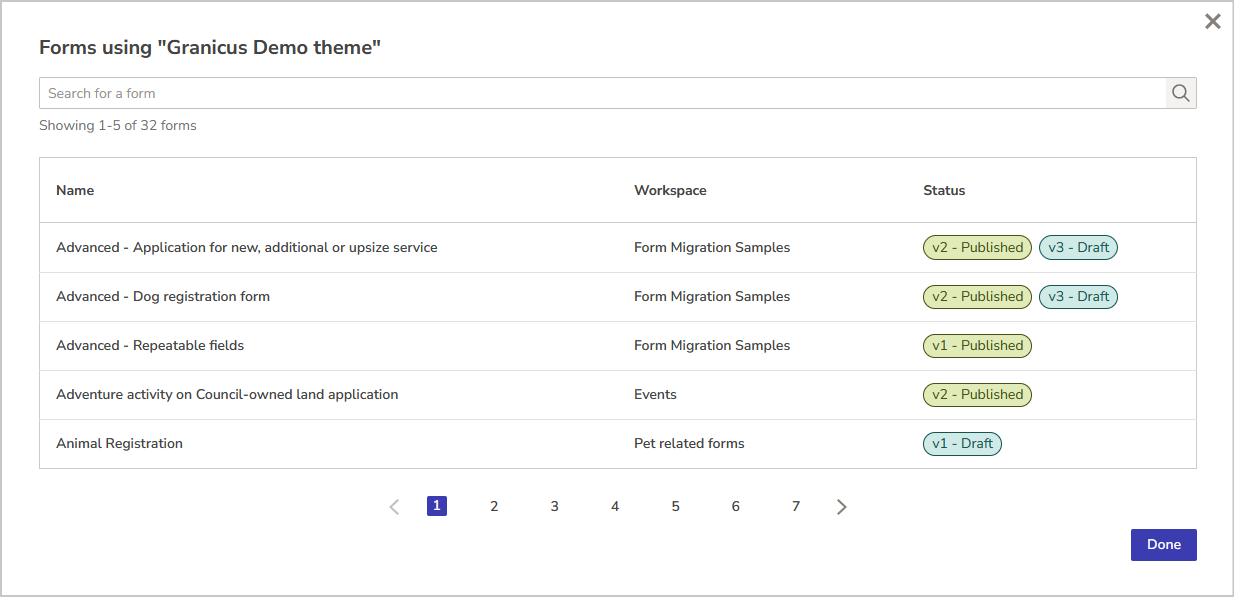Click Pet related forms workspace cell

689,443
